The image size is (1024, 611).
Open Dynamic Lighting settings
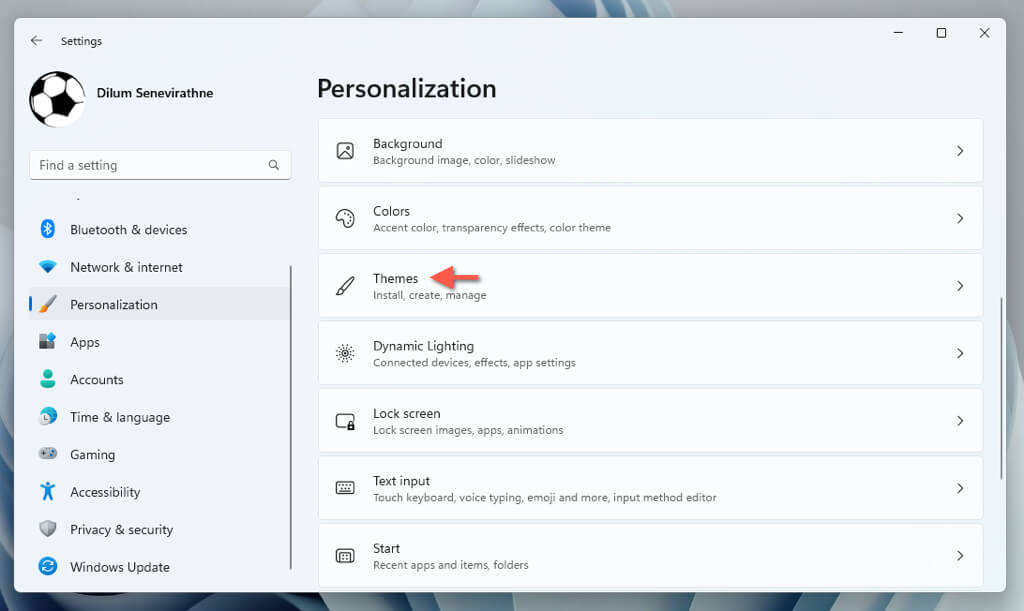point(650,353)
